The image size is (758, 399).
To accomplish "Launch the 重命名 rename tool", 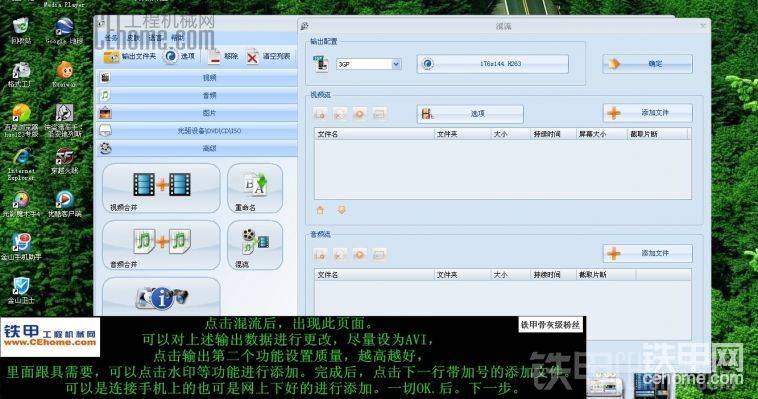I will click(x=255, y=188).
